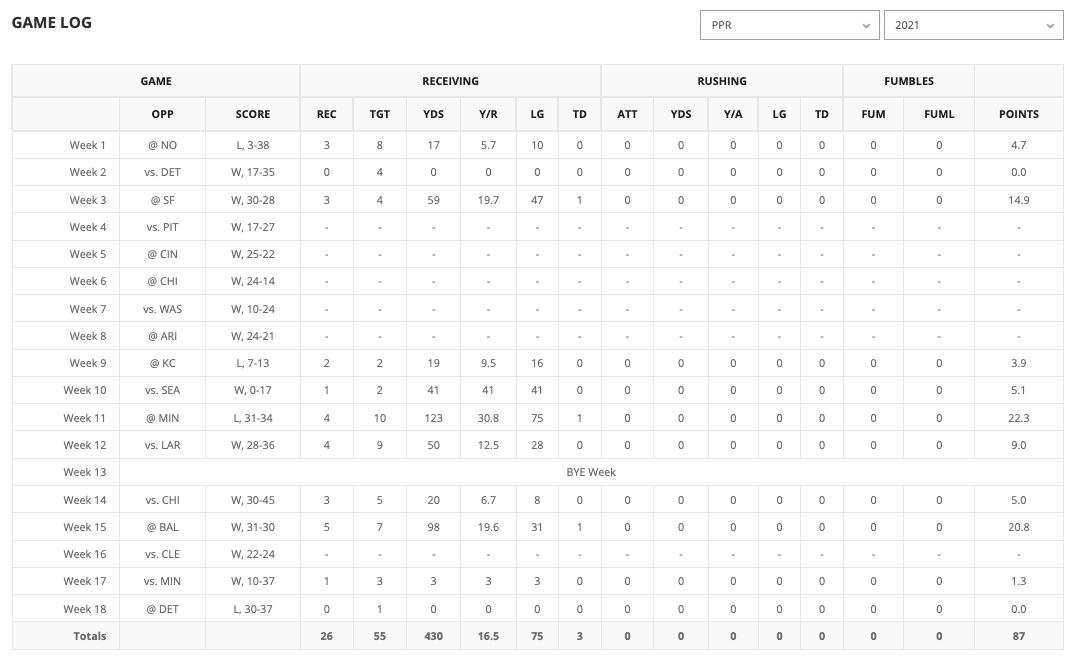Click the POINTS column header

coord(1019,114)
